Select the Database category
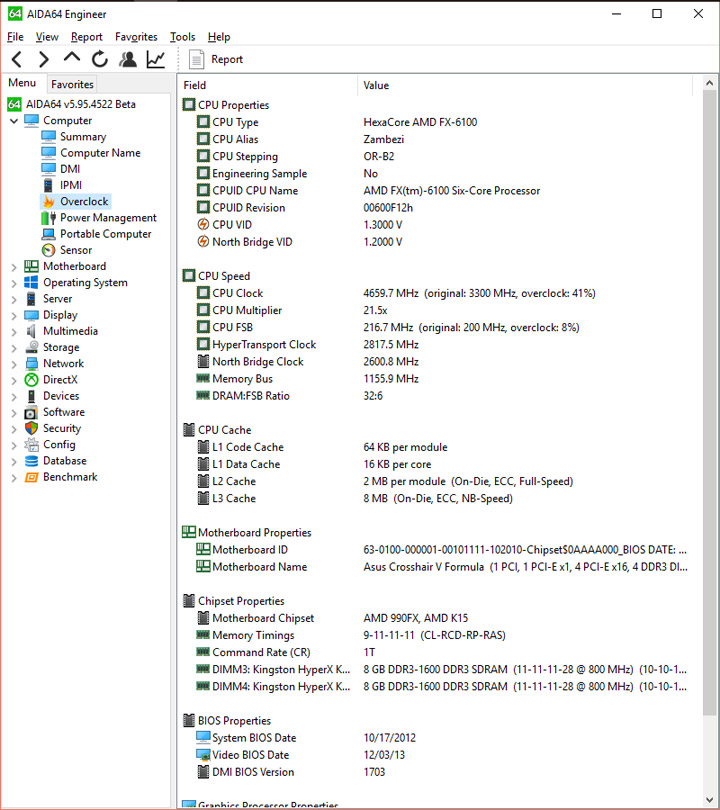720x810 pixels. [65, 461]
